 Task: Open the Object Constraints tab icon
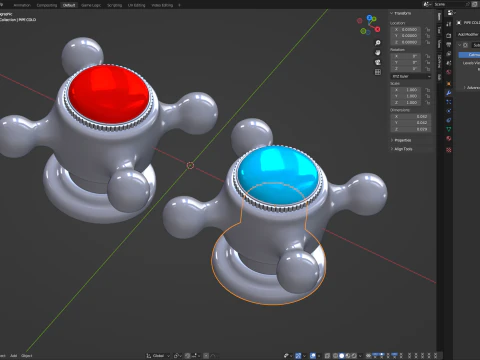click(x=449, y=120)
